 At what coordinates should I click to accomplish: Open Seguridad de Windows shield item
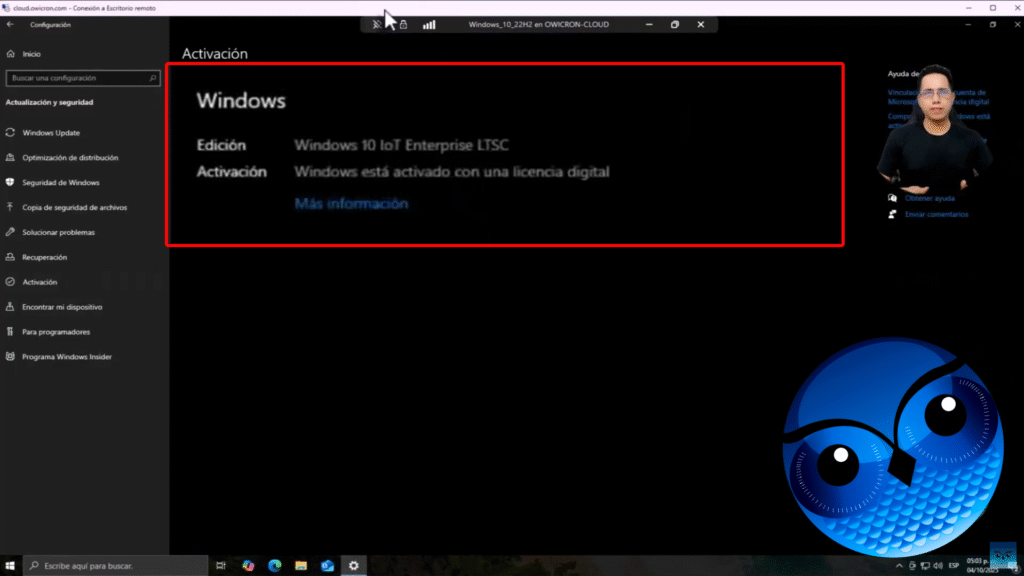pos(60,183)
